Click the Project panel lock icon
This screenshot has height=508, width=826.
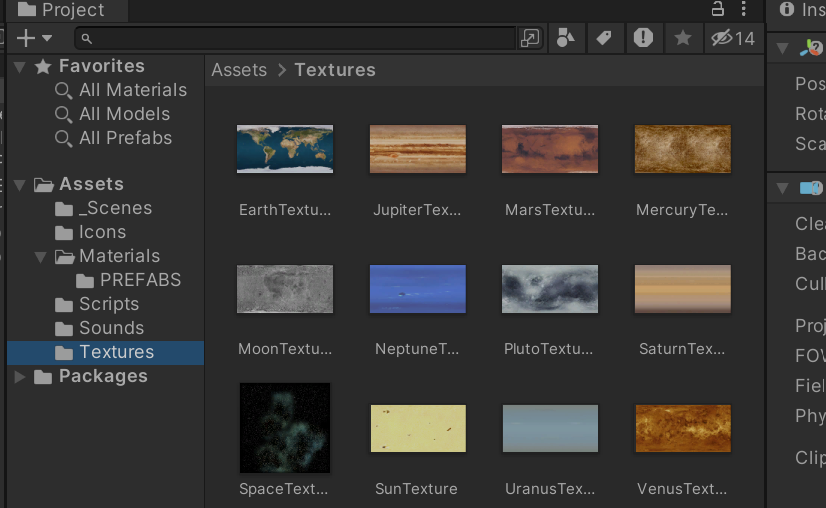pos(717,9)
